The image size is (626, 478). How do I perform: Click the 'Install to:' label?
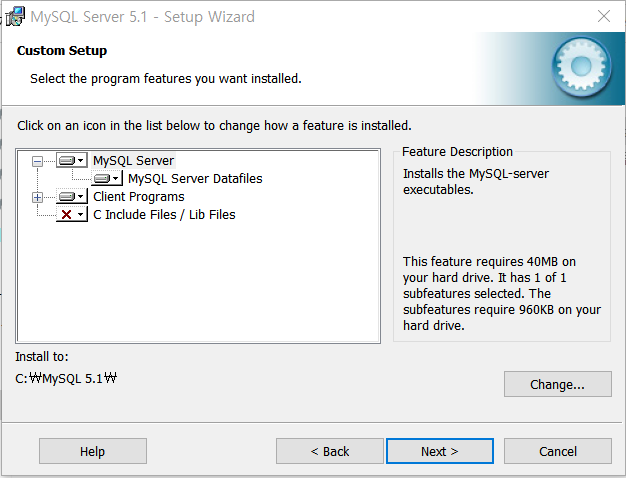[x=42, y=356]
